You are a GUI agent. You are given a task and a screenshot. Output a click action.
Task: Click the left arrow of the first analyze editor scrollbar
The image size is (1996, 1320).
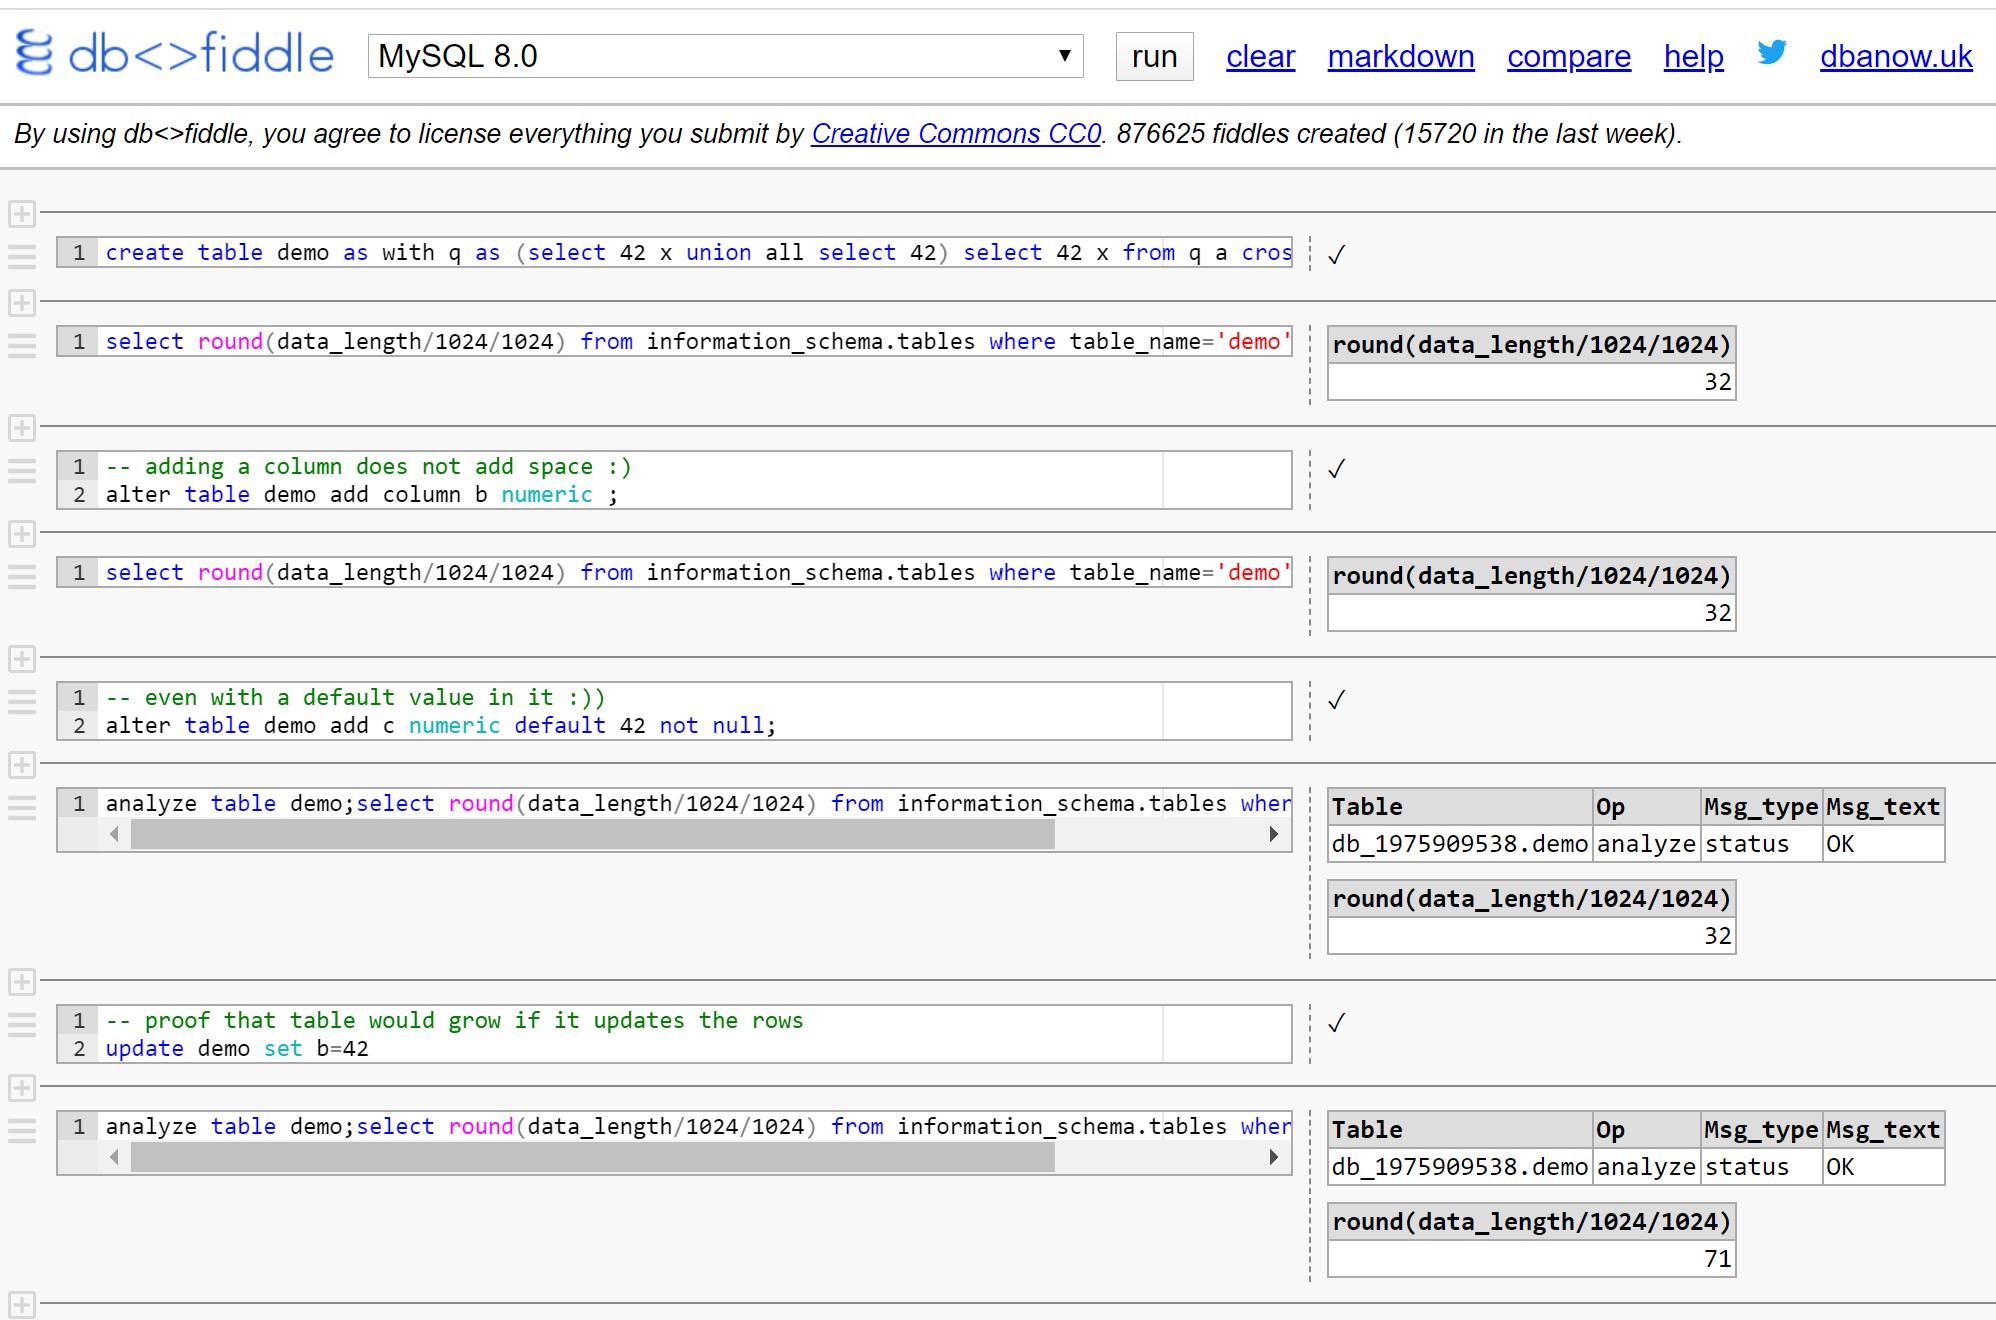114,834
